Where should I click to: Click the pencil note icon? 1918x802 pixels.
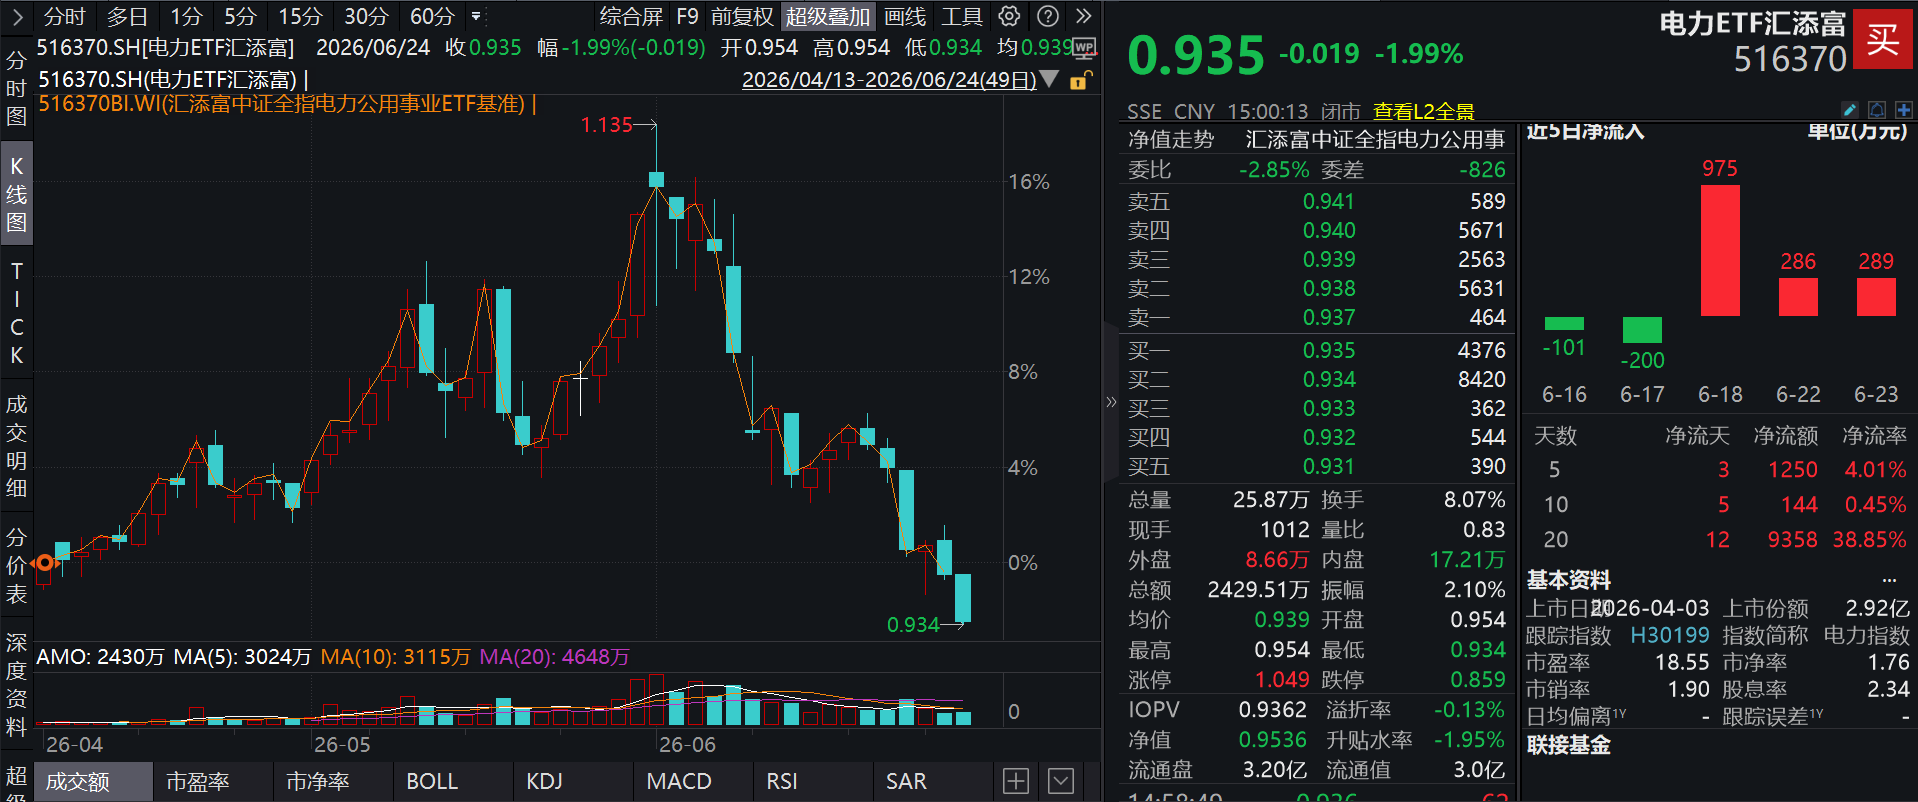(1850, 110)
